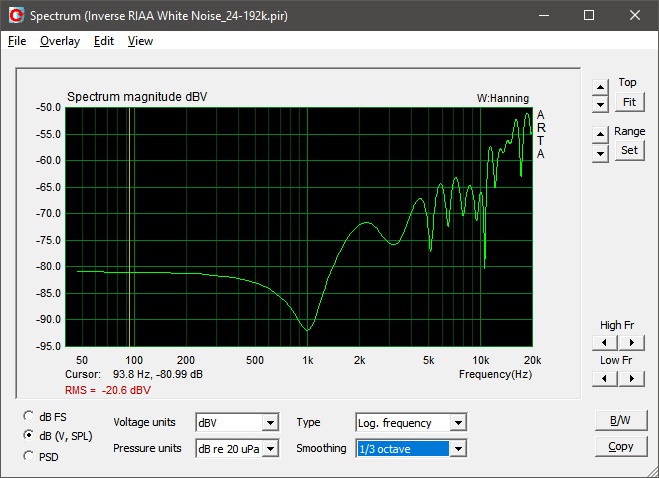
Task: Click the green spectrum dip at 1k
Action: coord(308,330)
